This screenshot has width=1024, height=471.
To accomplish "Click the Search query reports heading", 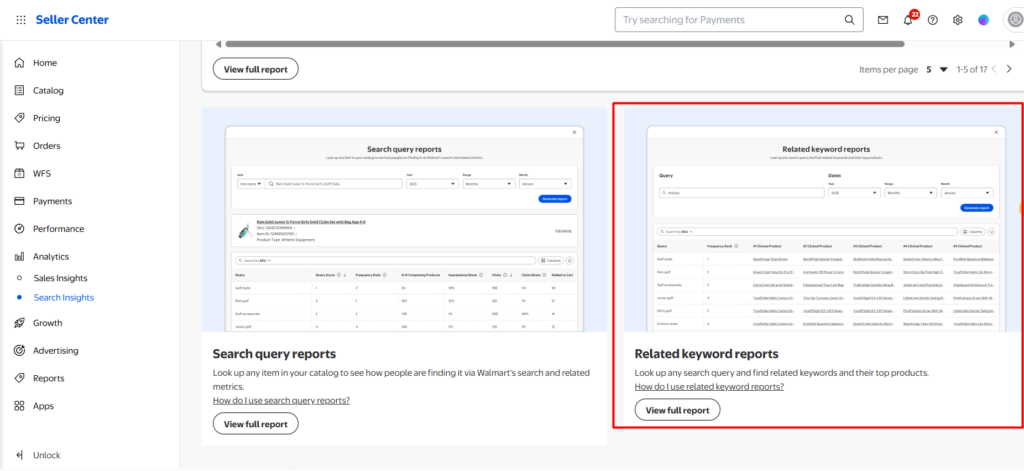I will [x=274, y=354].
